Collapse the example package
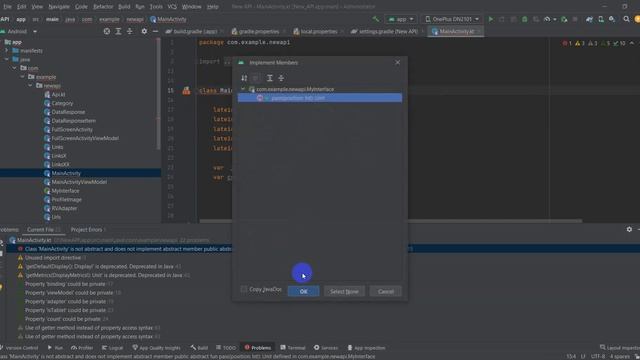 [22, 77]
